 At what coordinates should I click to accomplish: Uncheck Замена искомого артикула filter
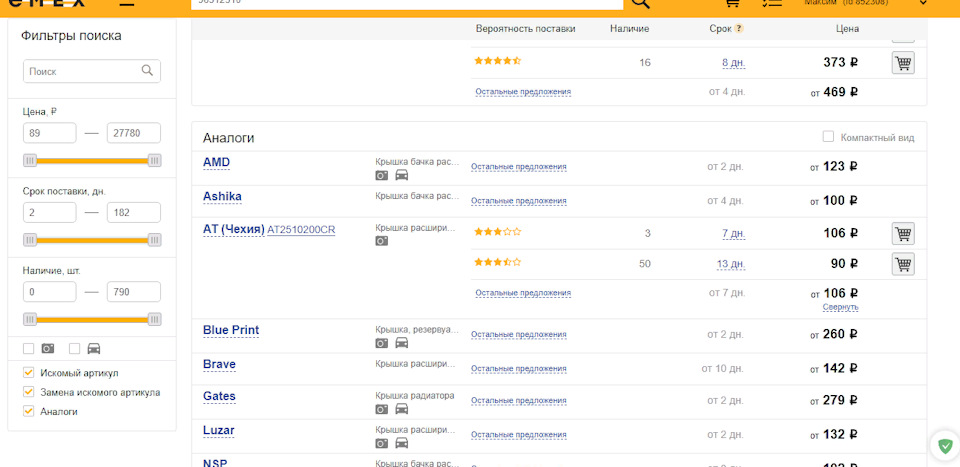(x=28, y=392)
